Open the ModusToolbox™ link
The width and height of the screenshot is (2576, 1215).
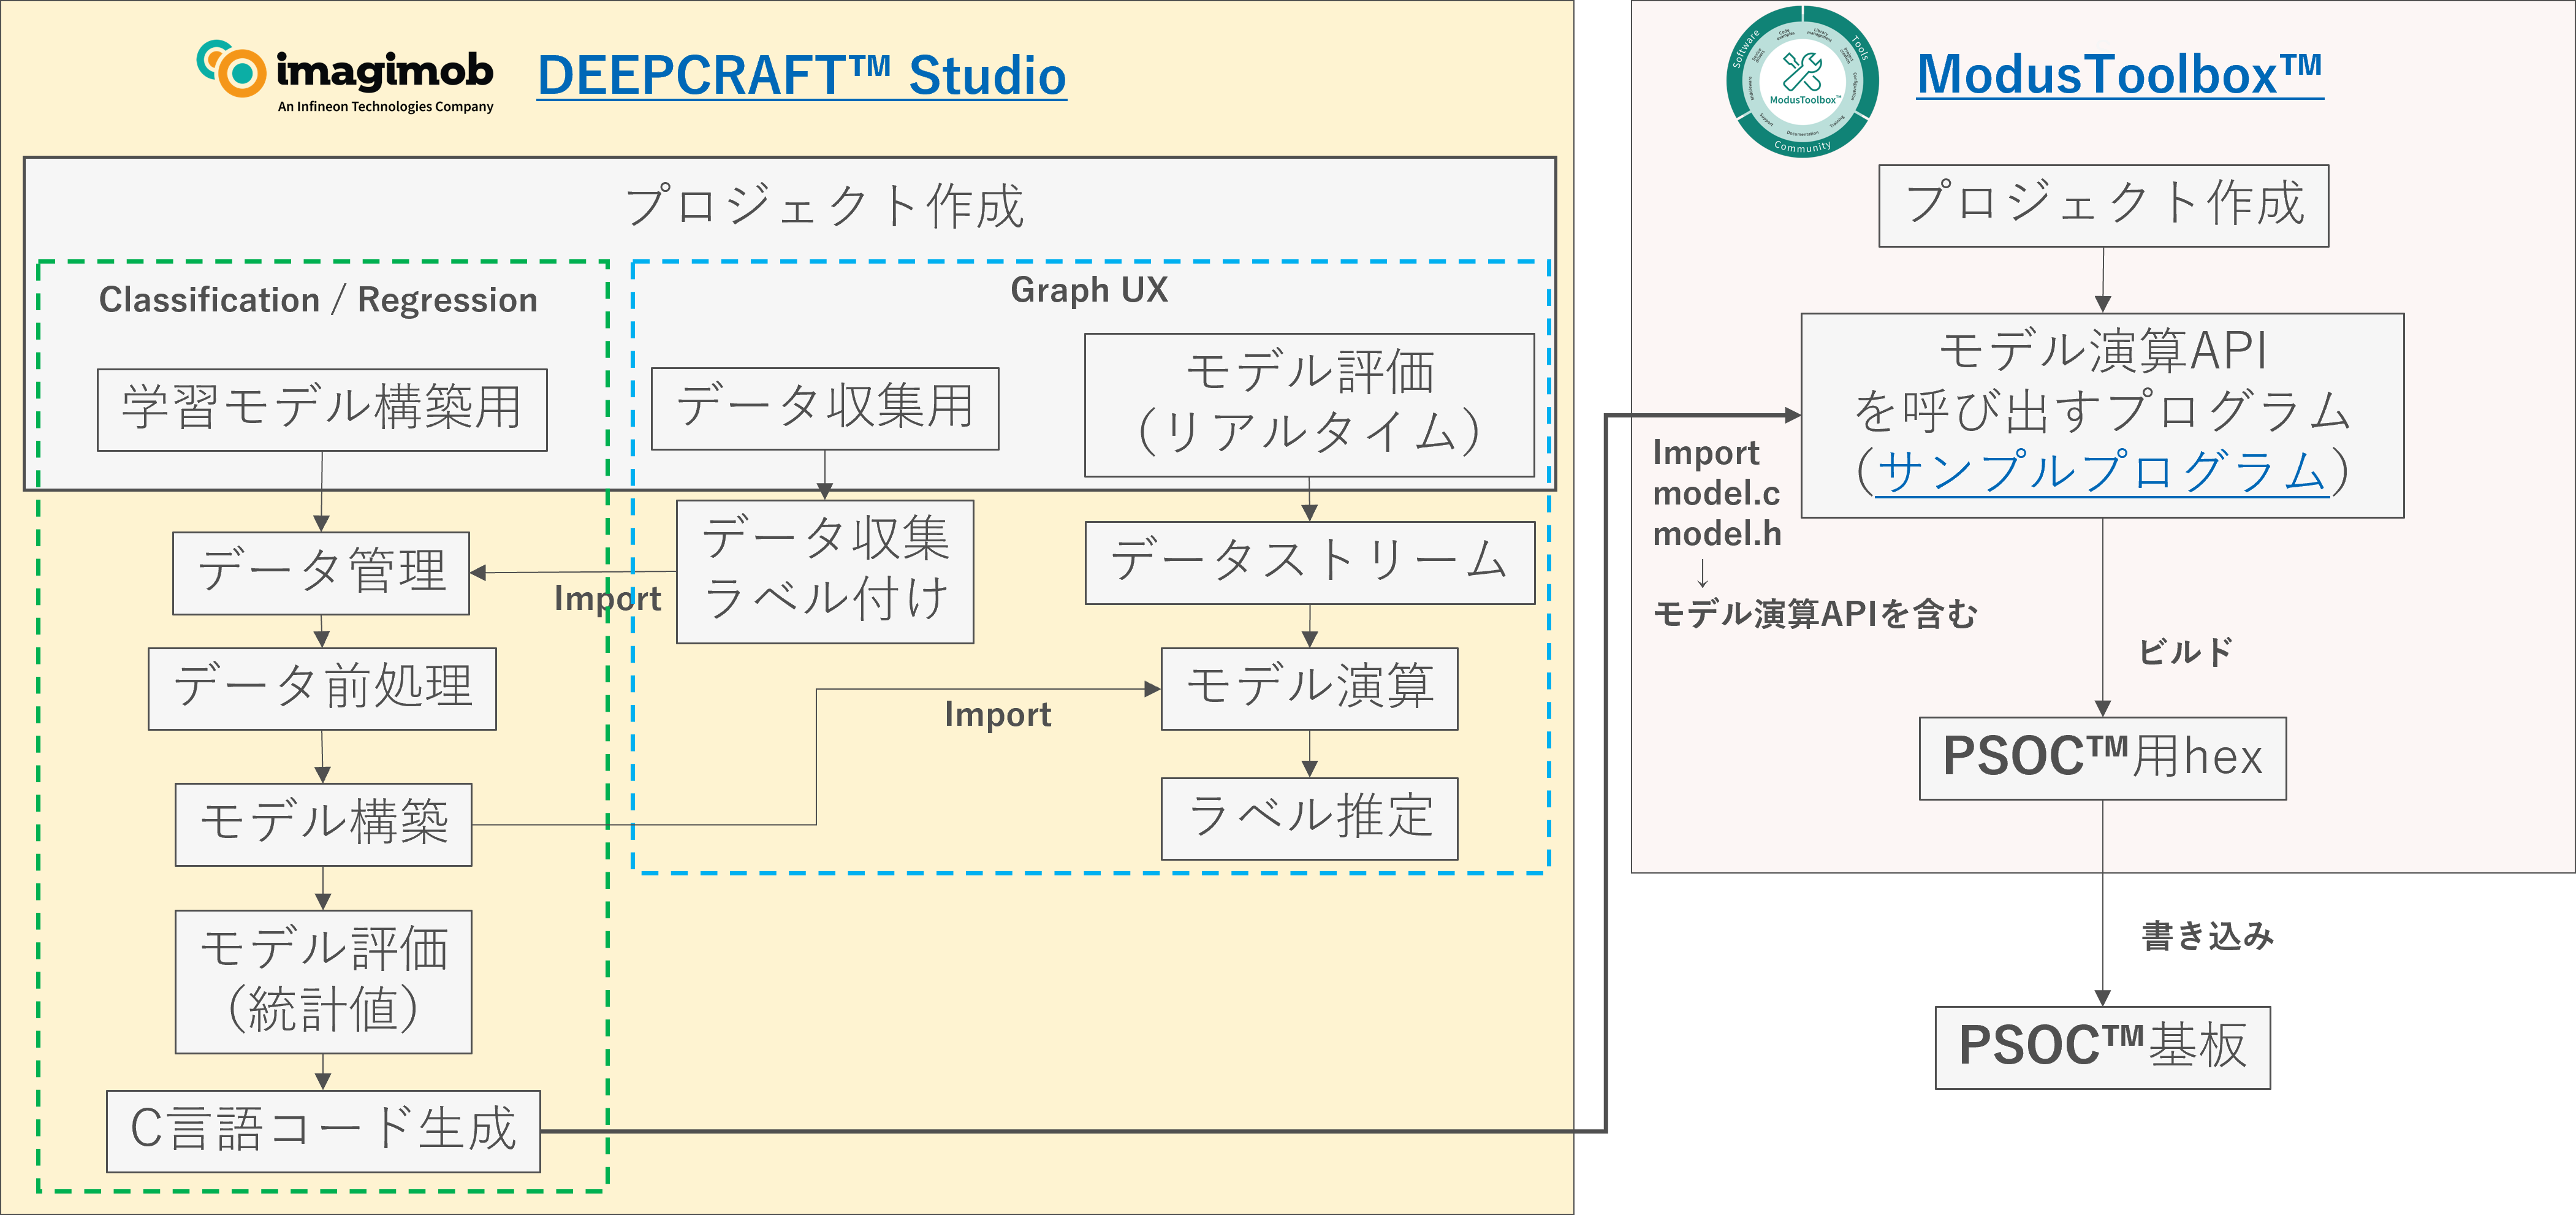(x=2120, y=74)
